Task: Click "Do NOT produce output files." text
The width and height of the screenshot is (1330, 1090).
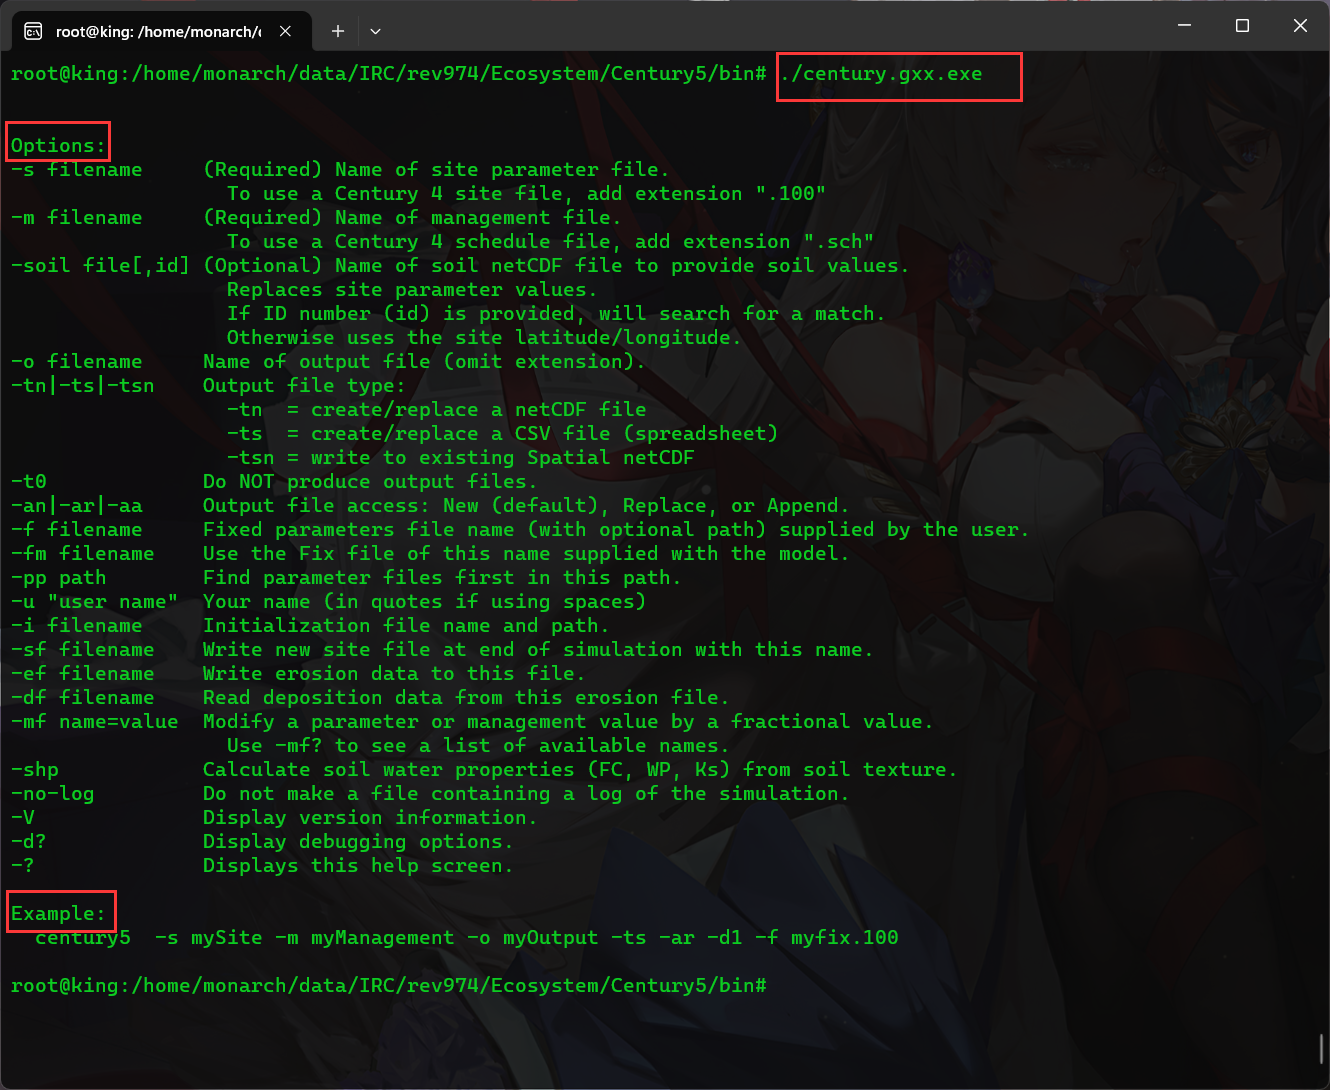Action: click(x=370, y=482)
